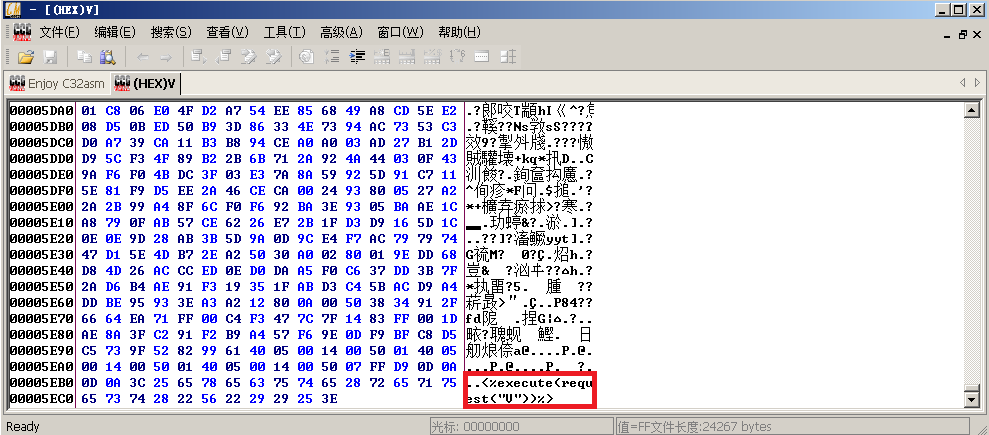989x435 pixels.
Task: Click last hex byte 3E in row 00005EC0
Action: (329, 399)
